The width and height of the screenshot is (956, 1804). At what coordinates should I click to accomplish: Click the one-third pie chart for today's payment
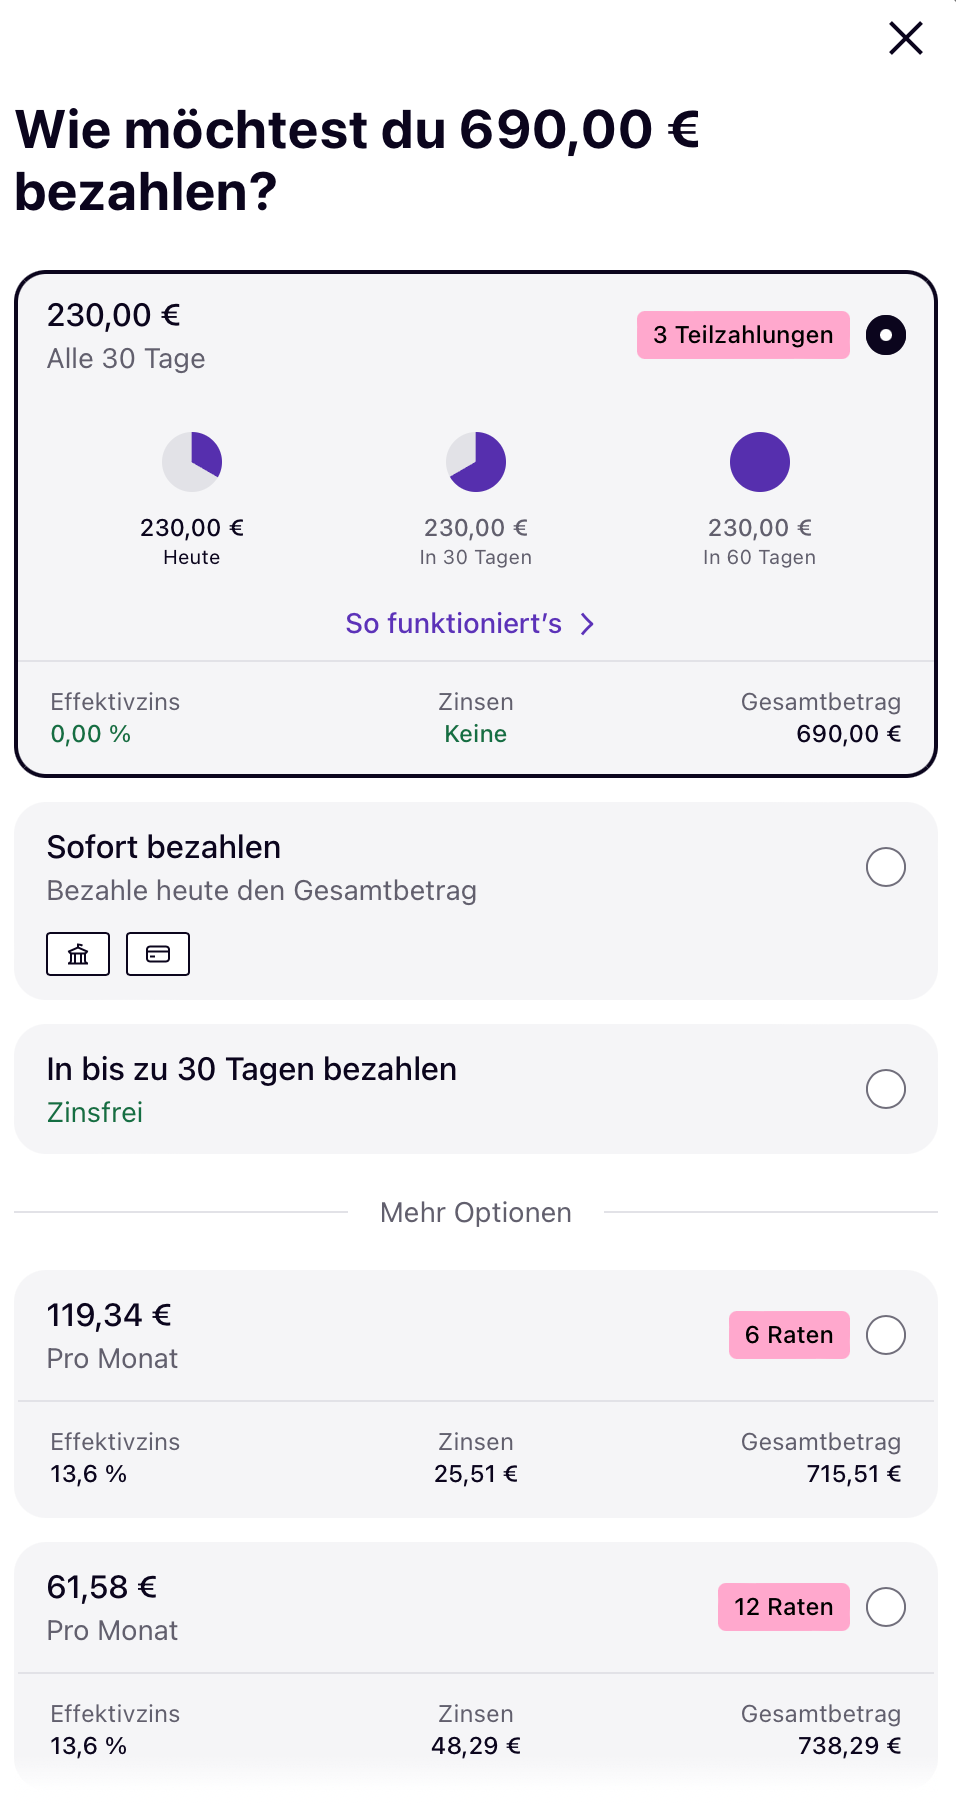point(192,462)
